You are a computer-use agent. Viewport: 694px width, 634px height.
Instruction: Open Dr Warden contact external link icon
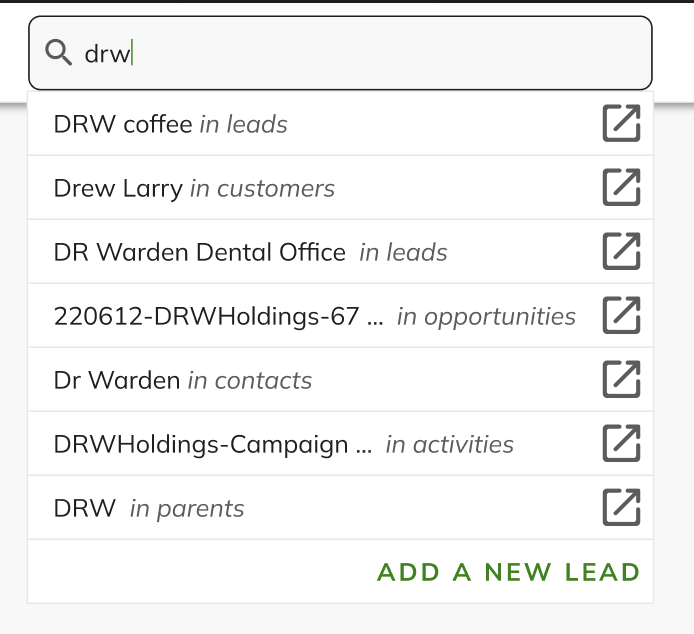[x=621, y=379]
